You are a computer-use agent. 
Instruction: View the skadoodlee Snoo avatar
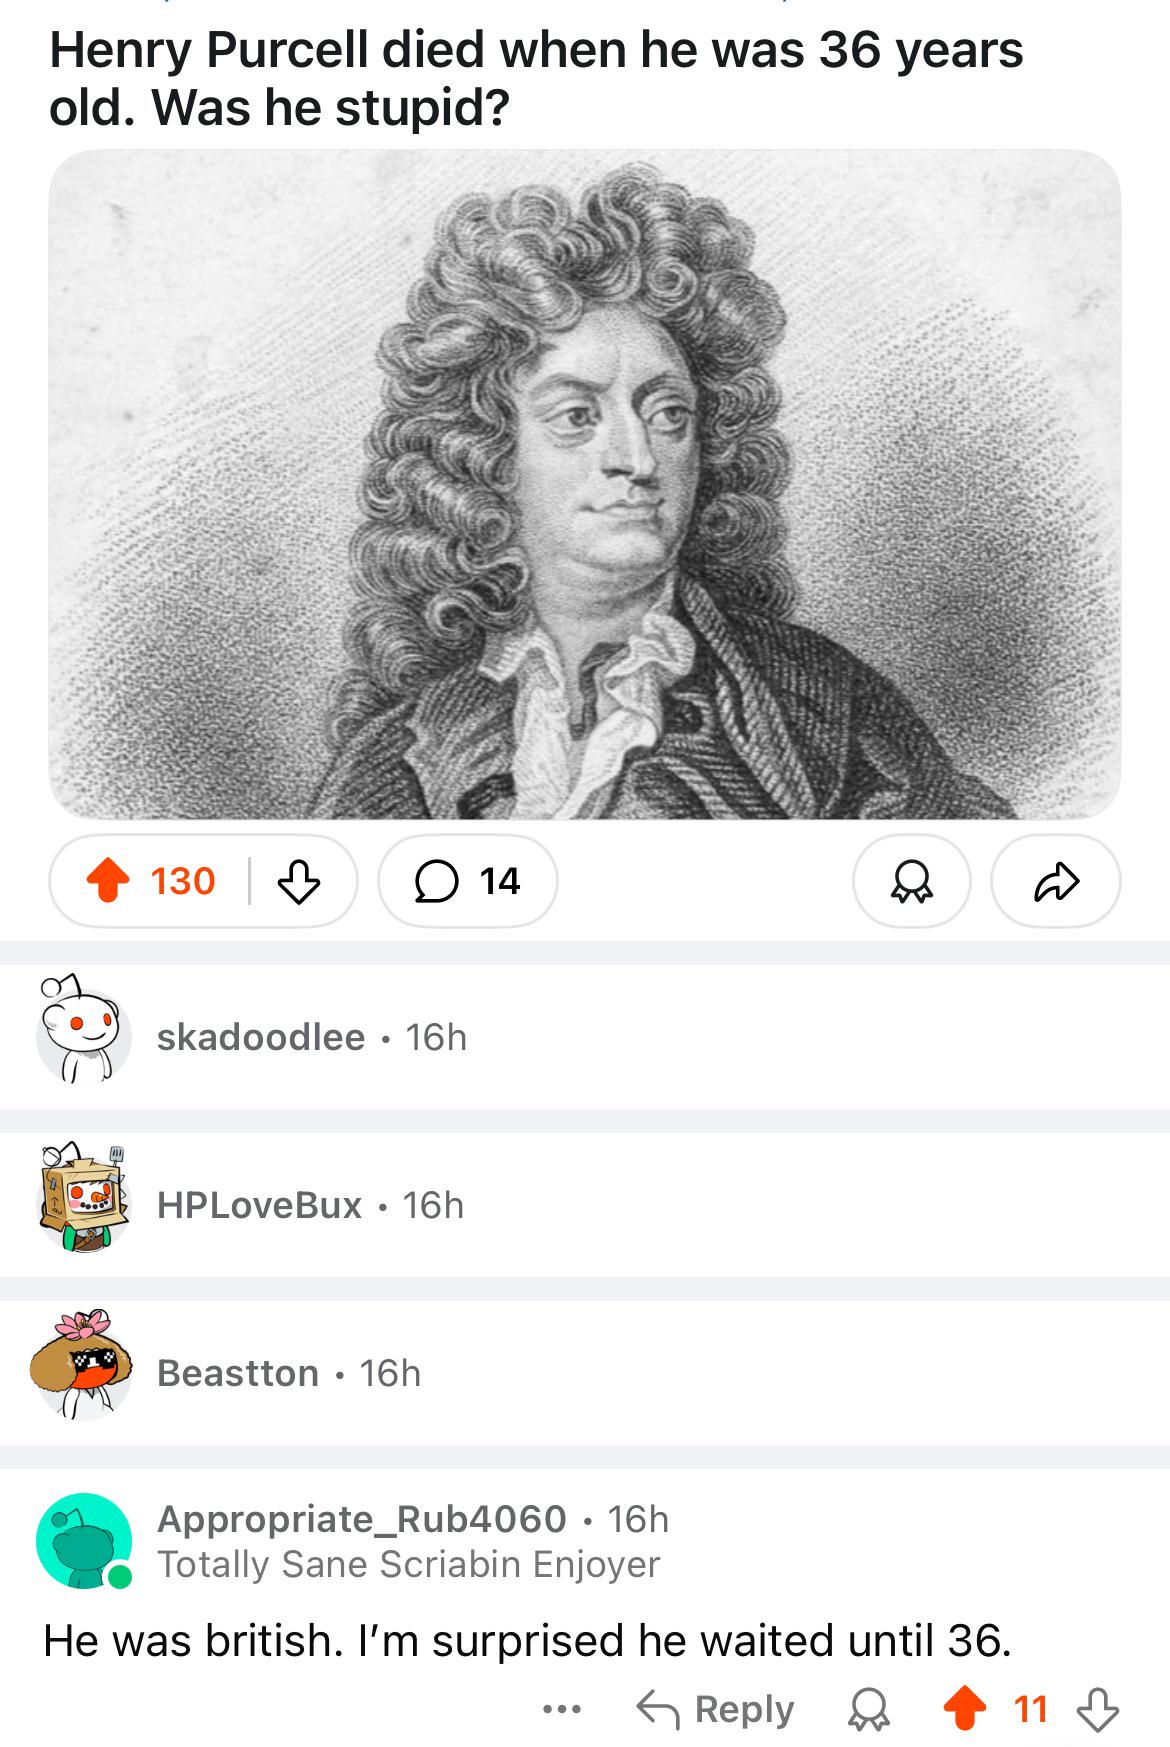tap(82, 1030)
